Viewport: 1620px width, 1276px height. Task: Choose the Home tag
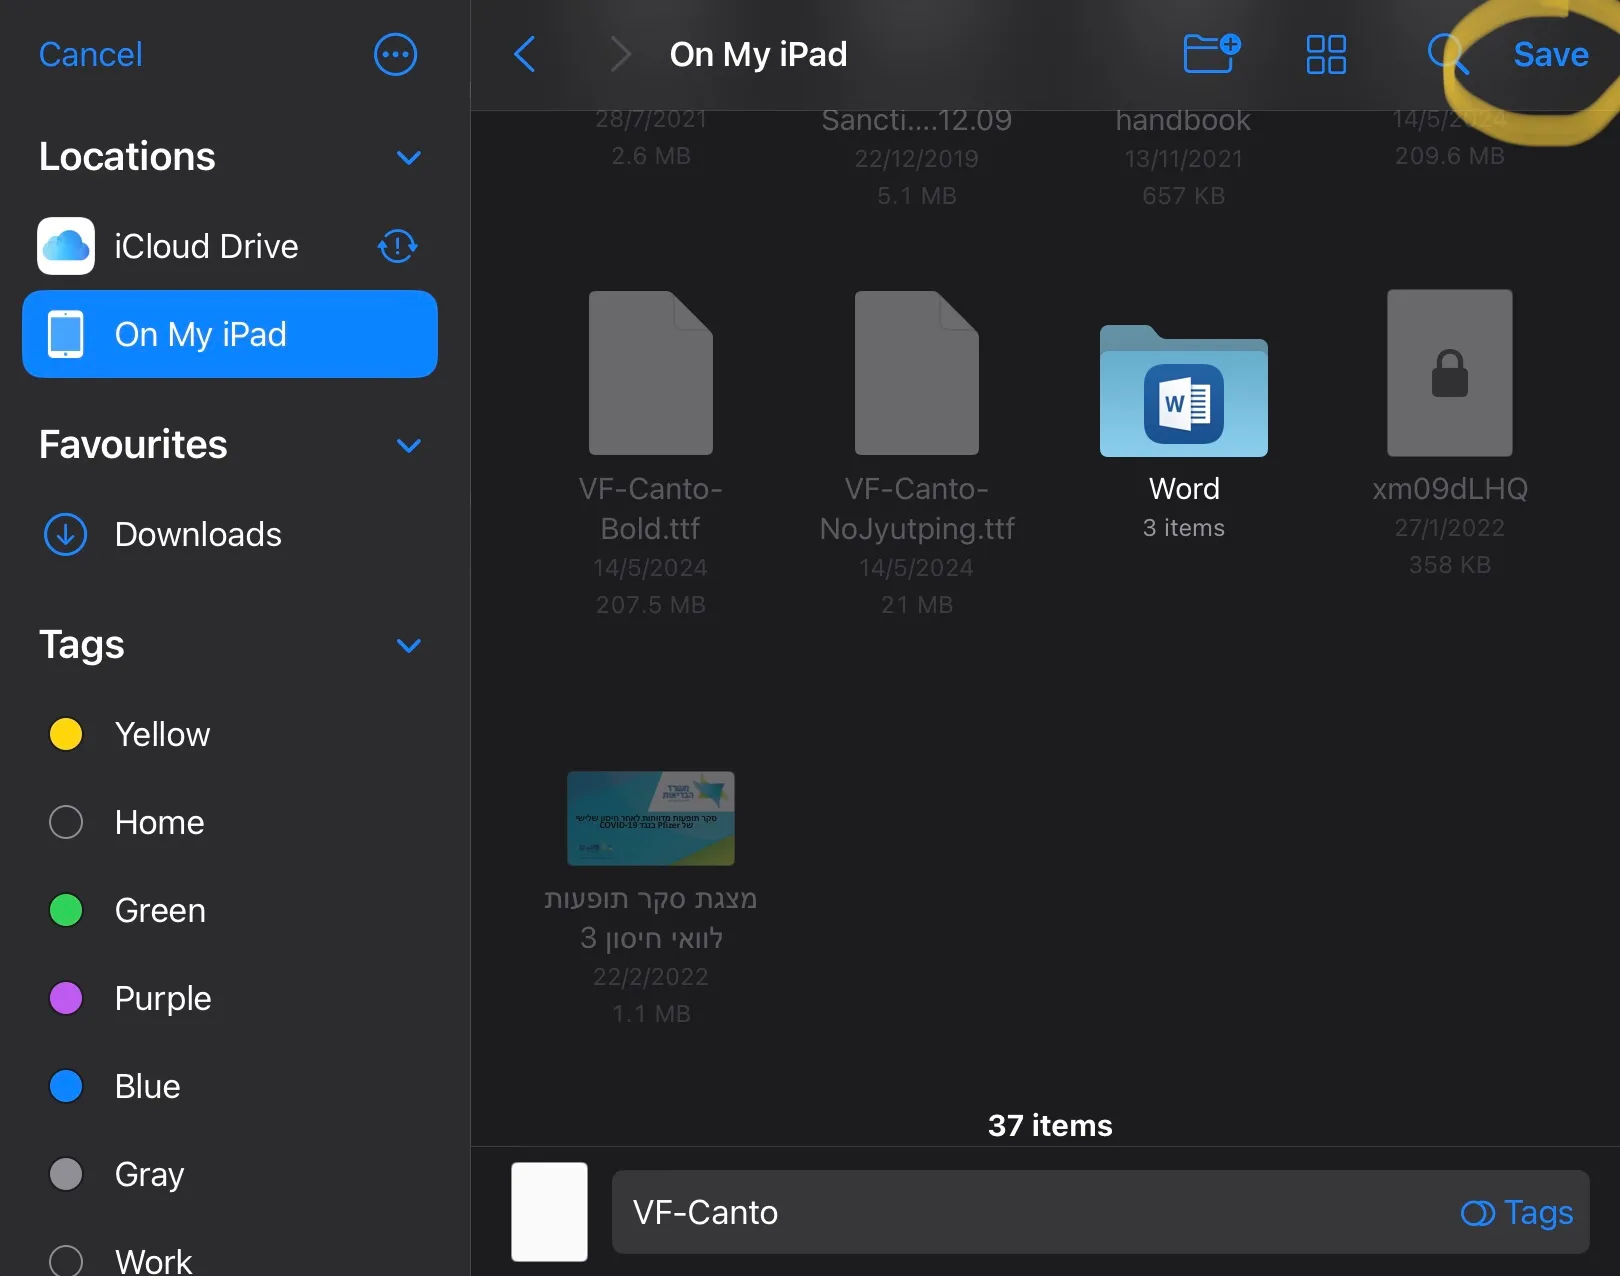tap(230, 822)
